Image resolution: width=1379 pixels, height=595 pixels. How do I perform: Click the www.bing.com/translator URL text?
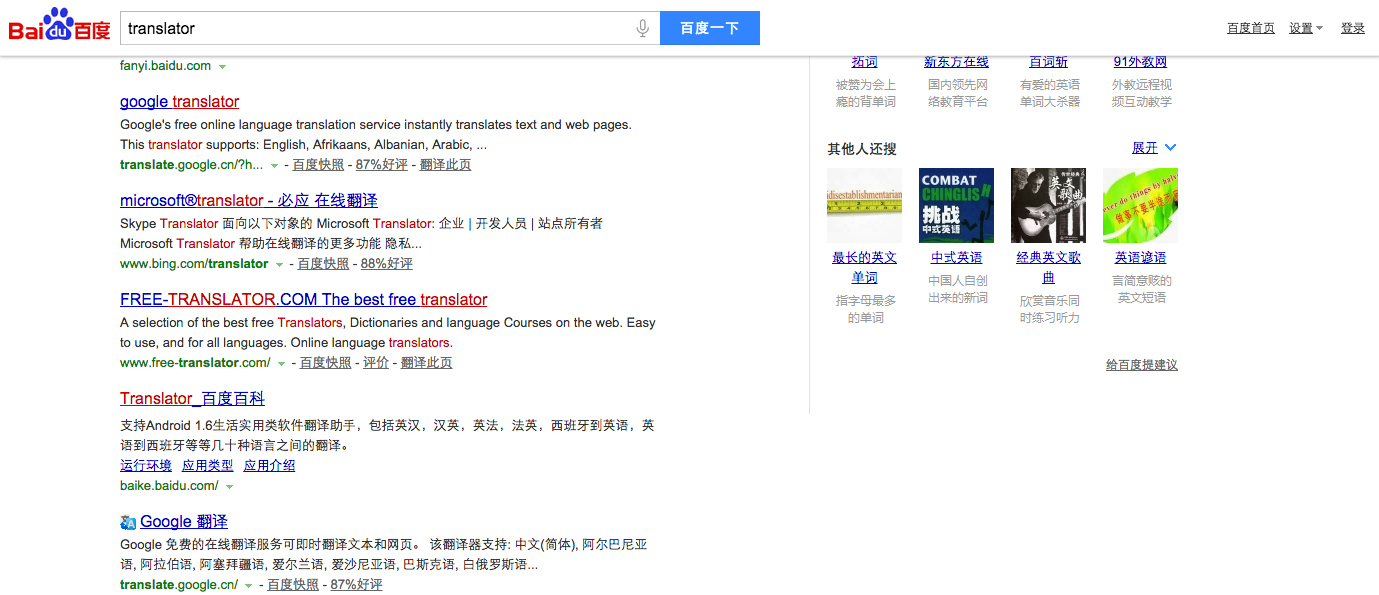(194, 263)
